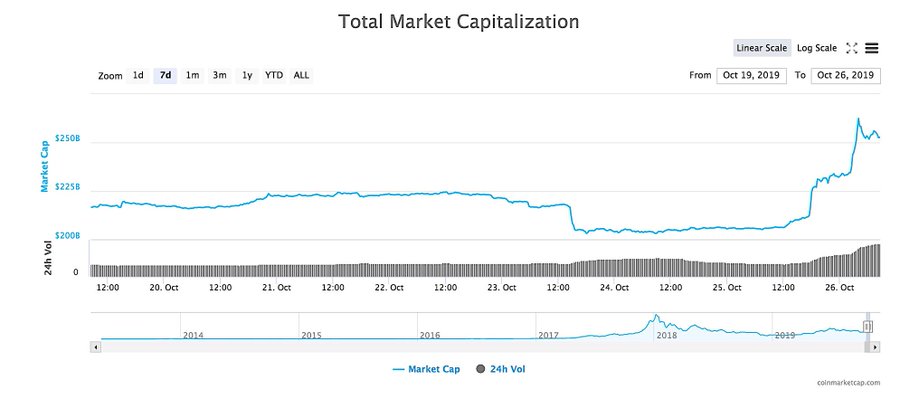Toggle fullscreen chart view icon
Viewport: 900px width, 399px height.
(x=852, y=48)
